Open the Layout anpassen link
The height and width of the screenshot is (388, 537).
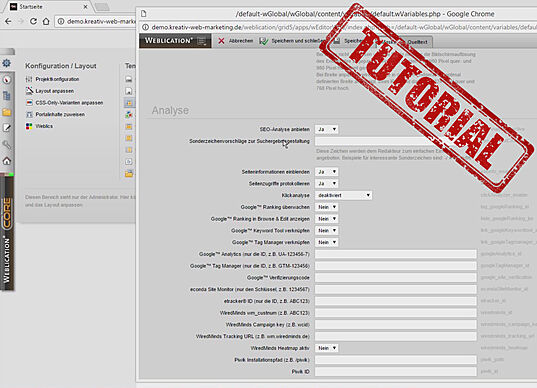point(54,91)
